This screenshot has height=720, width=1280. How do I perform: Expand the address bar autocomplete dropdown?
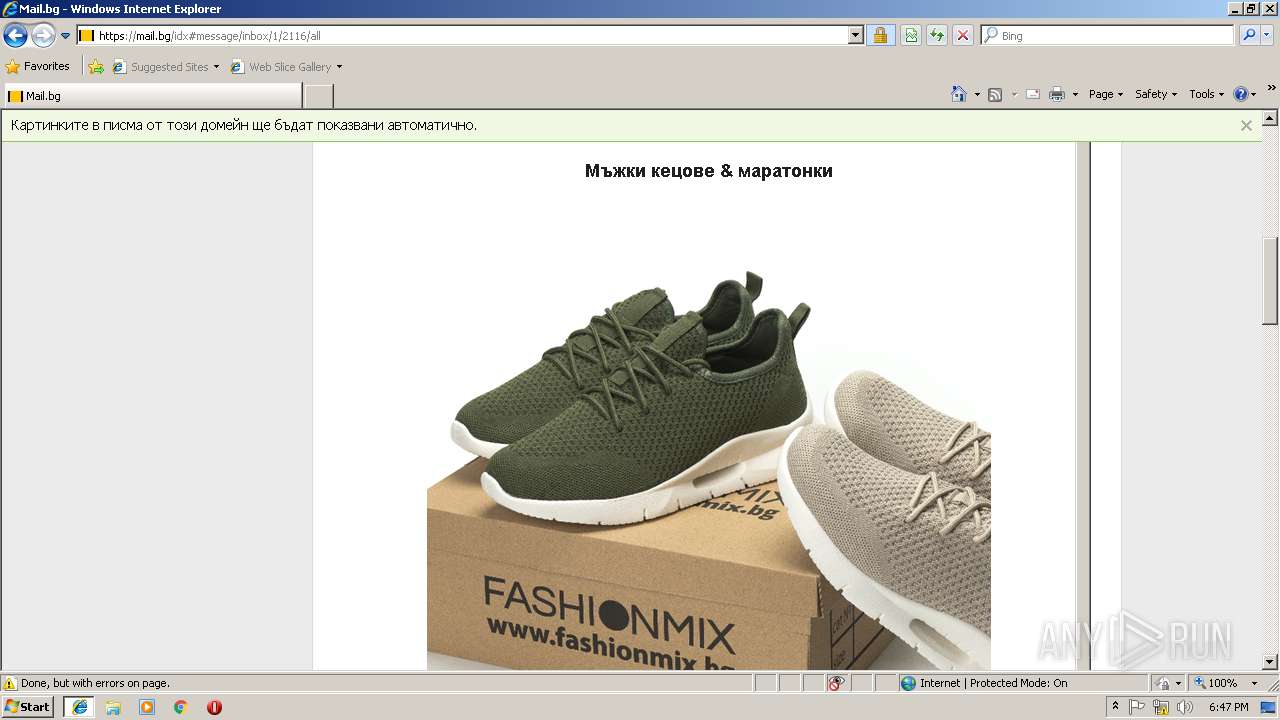tap(856, 35)
